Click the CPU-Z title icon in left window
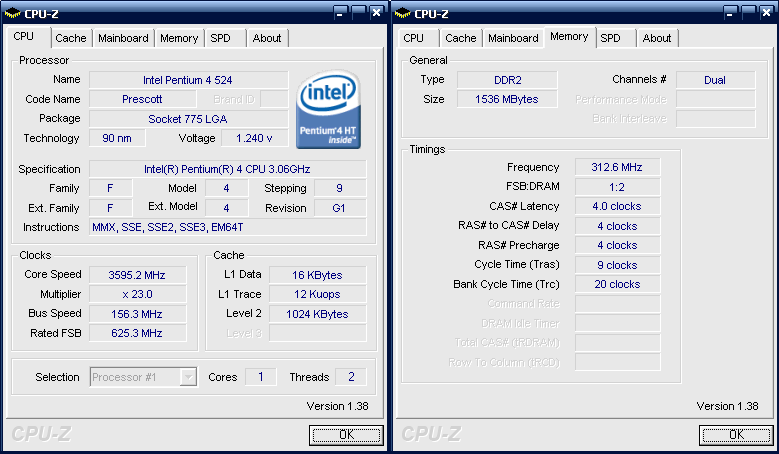The width and height of the screenshot is (779, 454). 12,13
